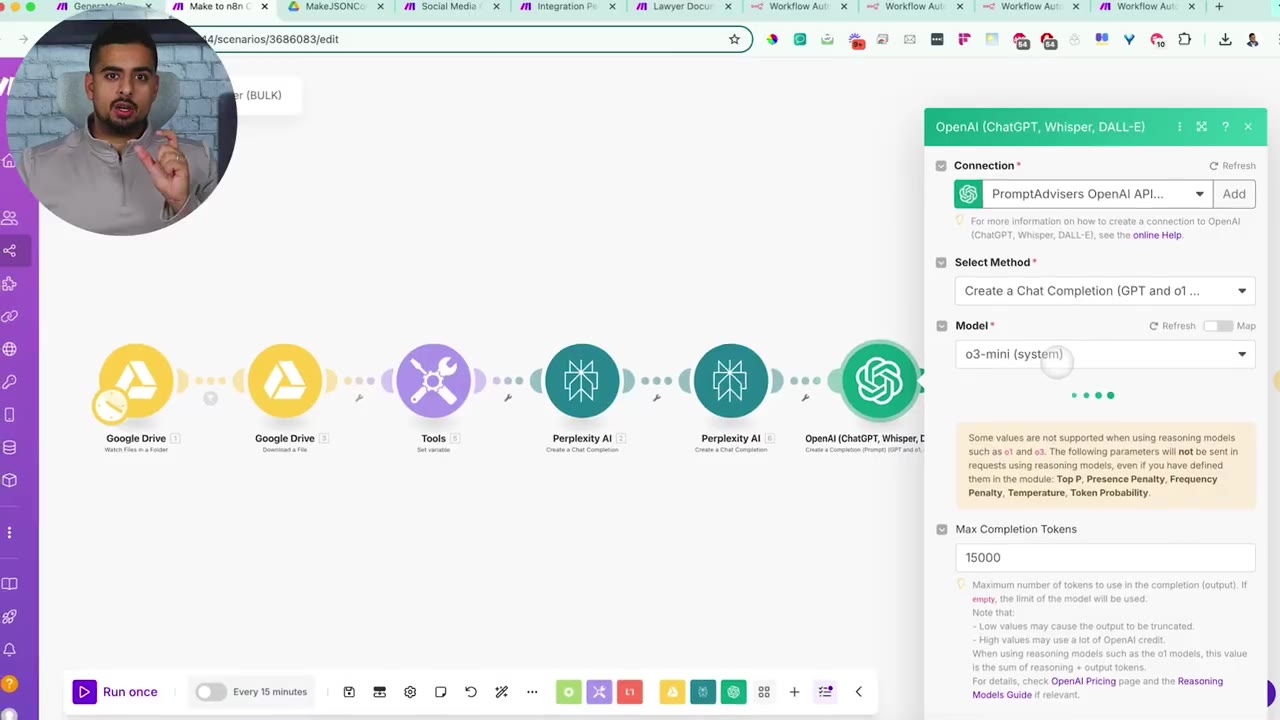Select the first Google Drive Watch Files module
1280x720 pixels.
click(136, 380)
